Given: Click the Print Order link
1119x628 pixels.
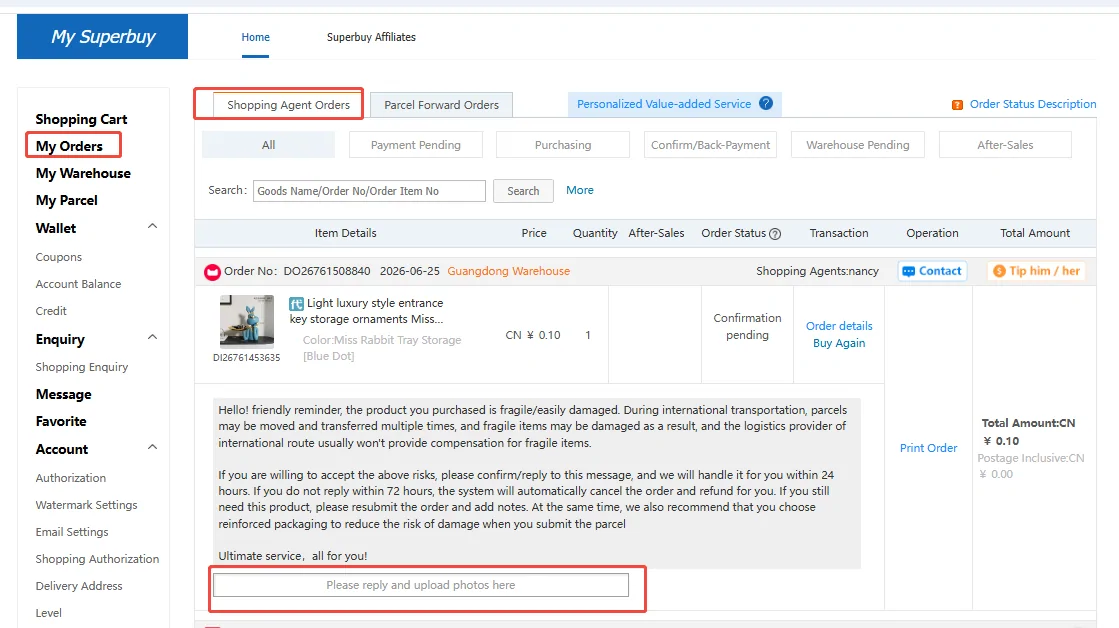Looking at the screenshot, I should (928, 448).
